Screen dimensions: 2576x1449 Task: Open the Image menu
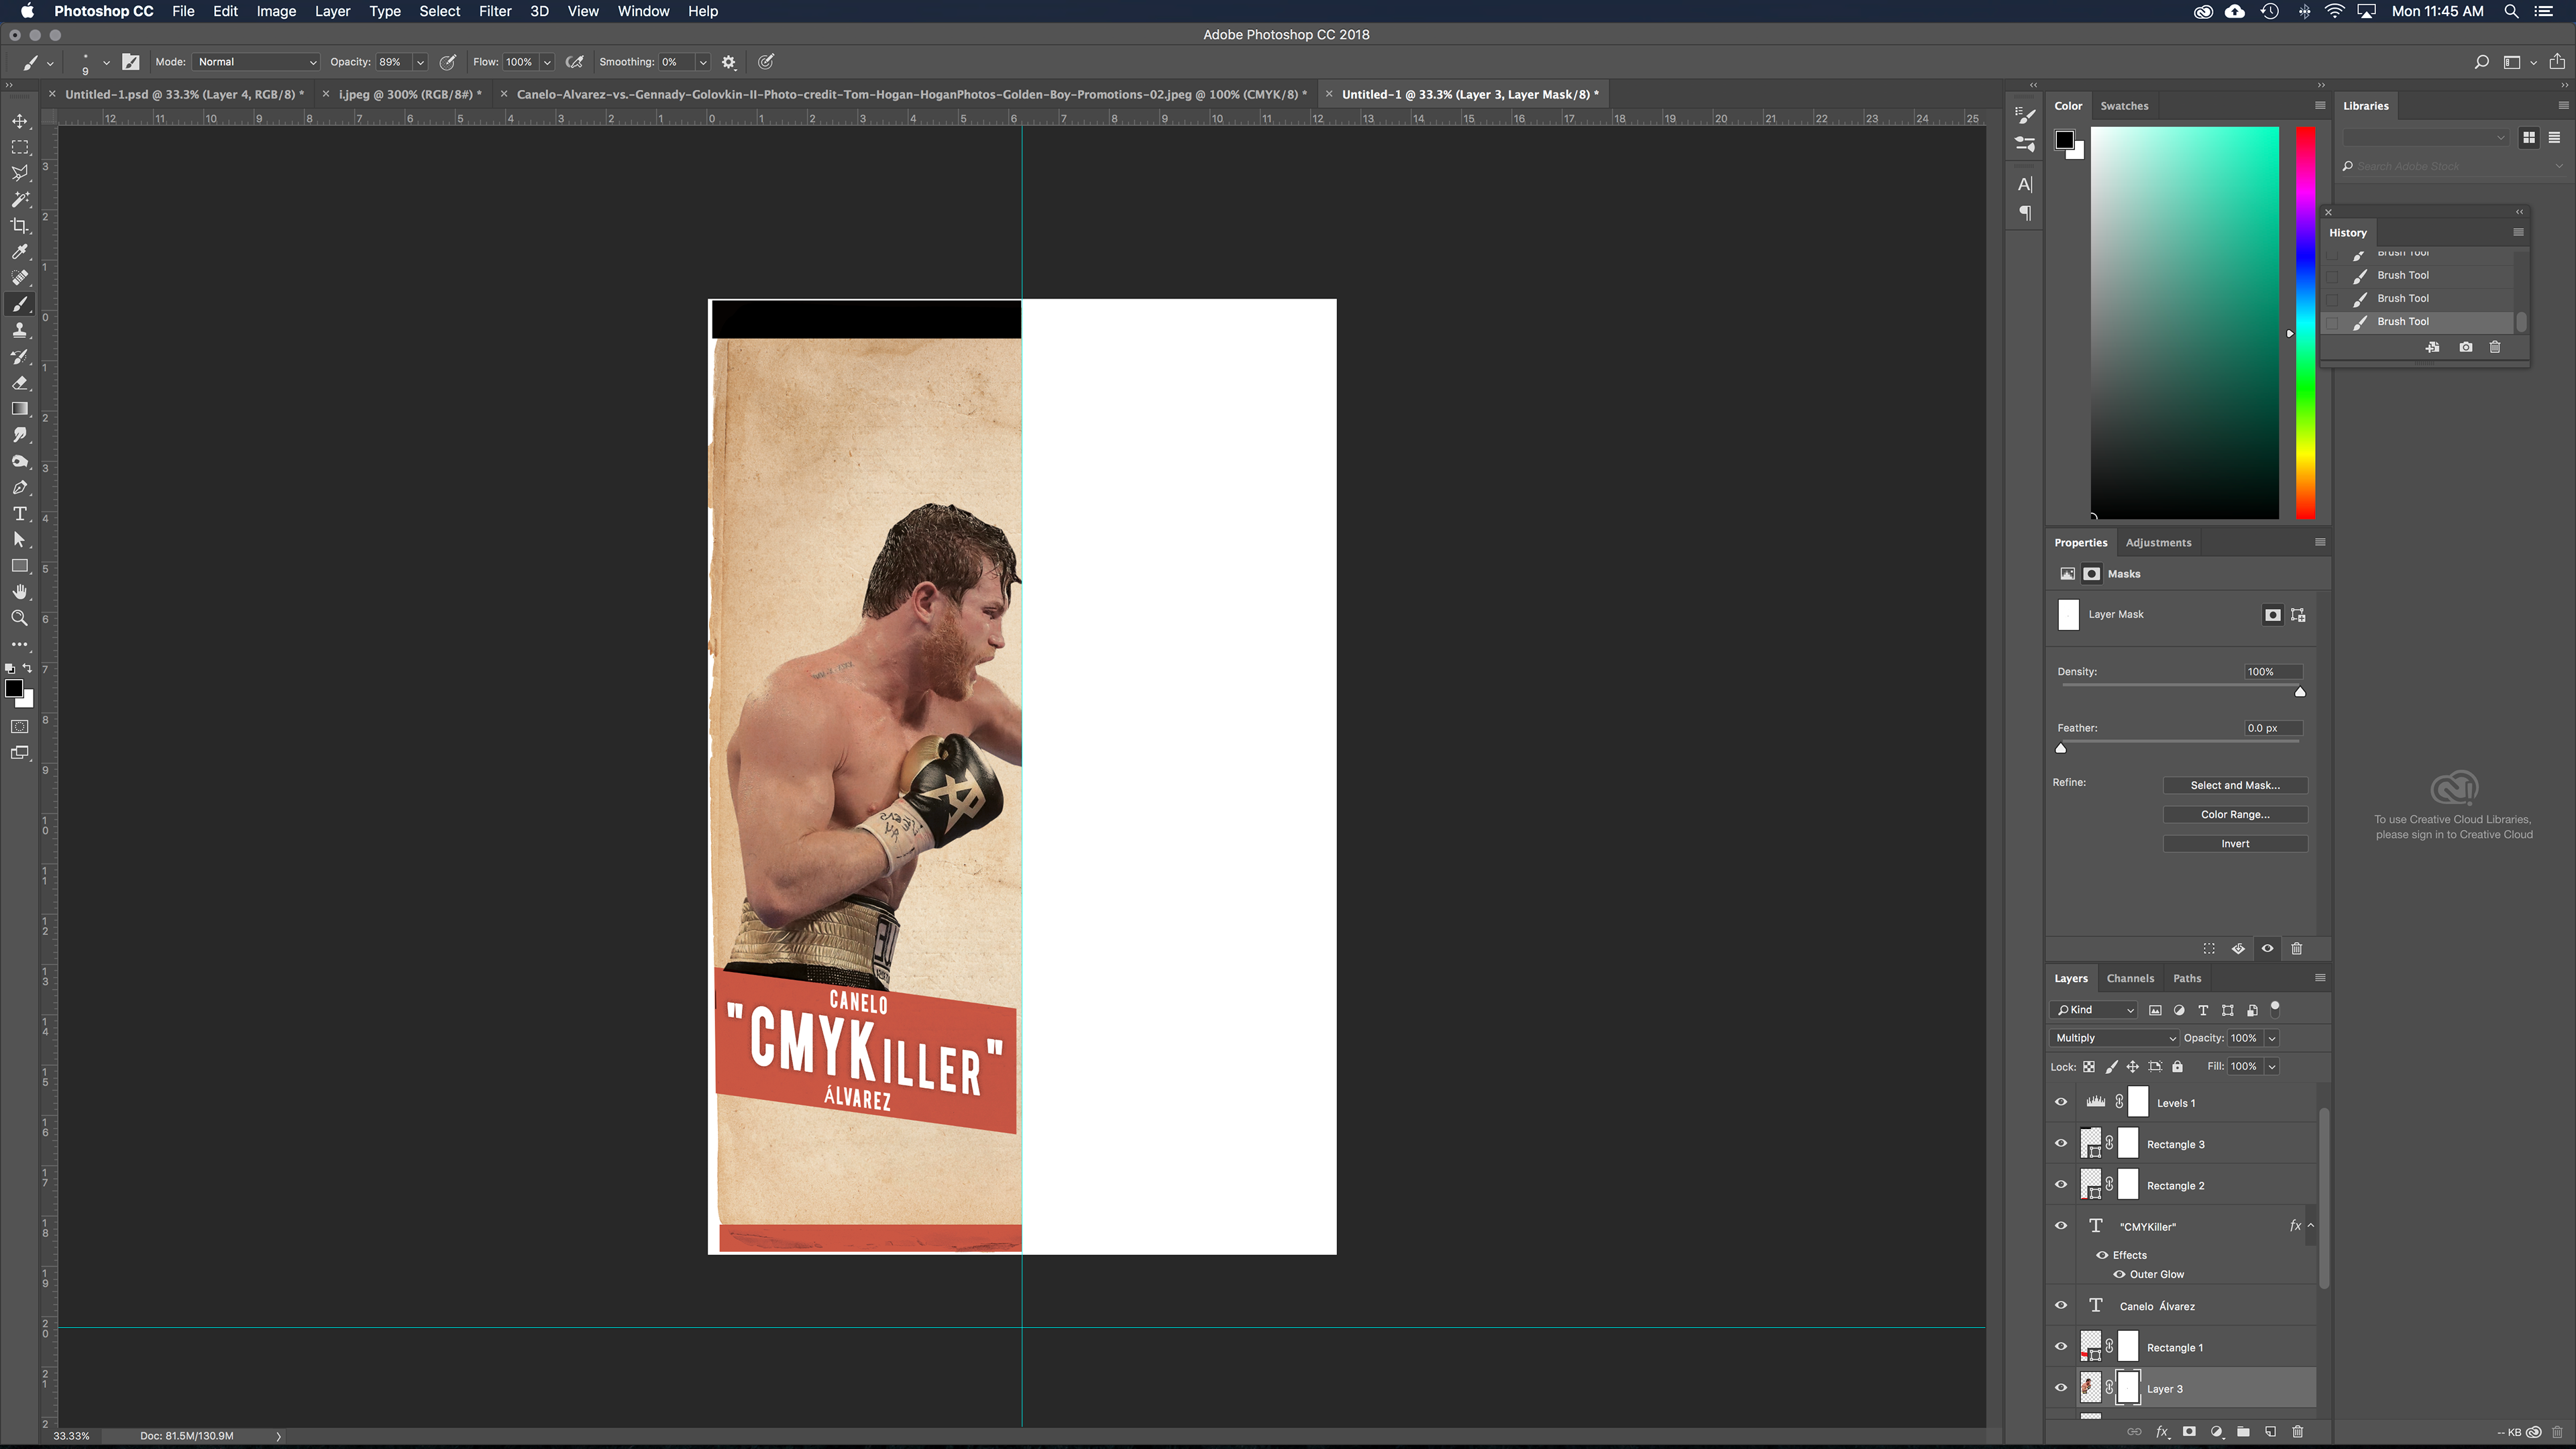click(x=276, y=11)
